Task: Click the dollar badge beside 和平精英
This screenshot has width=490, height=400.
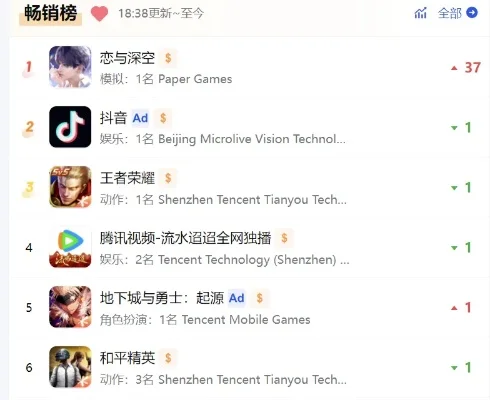Action: 168,358
